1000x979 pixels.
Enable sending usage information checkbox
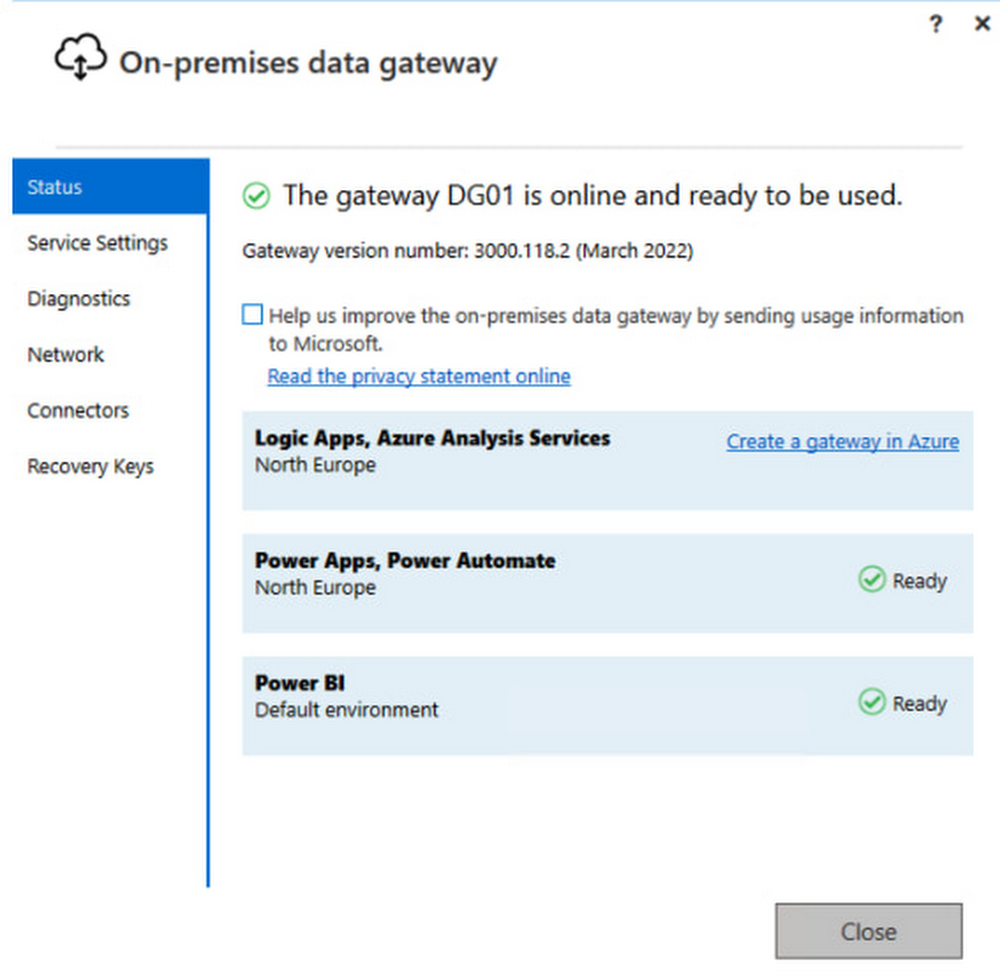coord(252,316)
